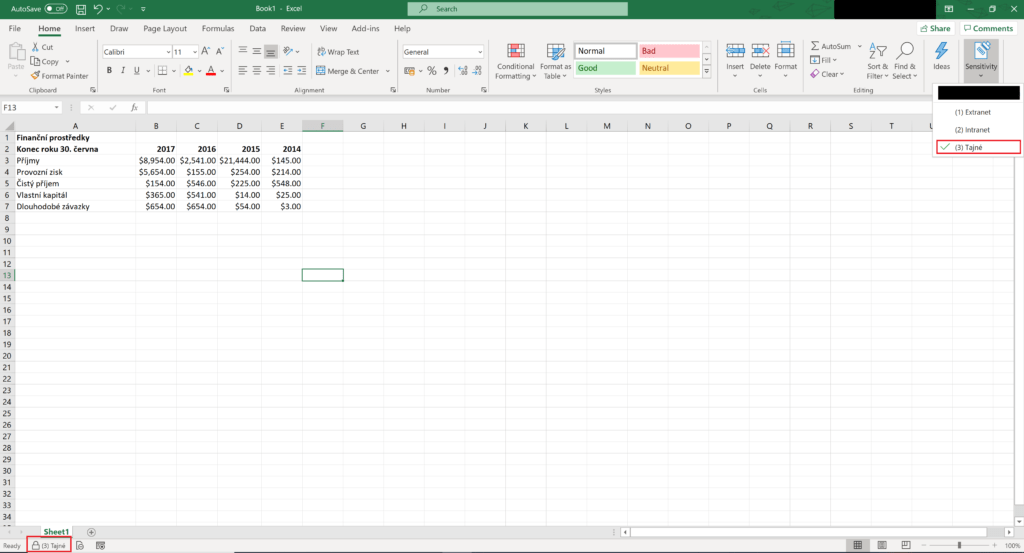1024x553 pixels.
Task: Click the Share button
Action: pos(934,29)
